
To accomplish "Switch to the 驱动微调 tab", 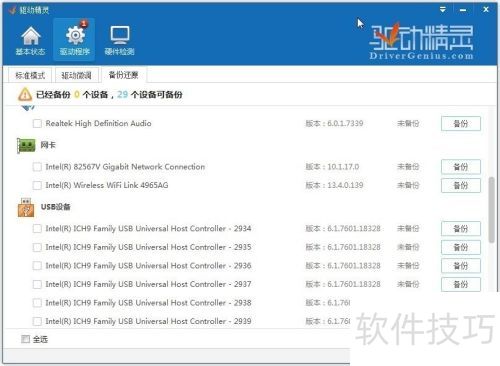I will (x=77, y=75).
